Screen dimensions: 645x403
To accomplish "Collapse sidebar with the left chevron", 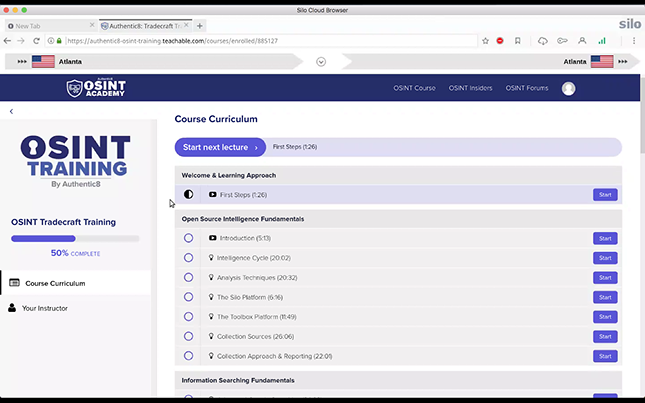I will [x=12, y=111].
